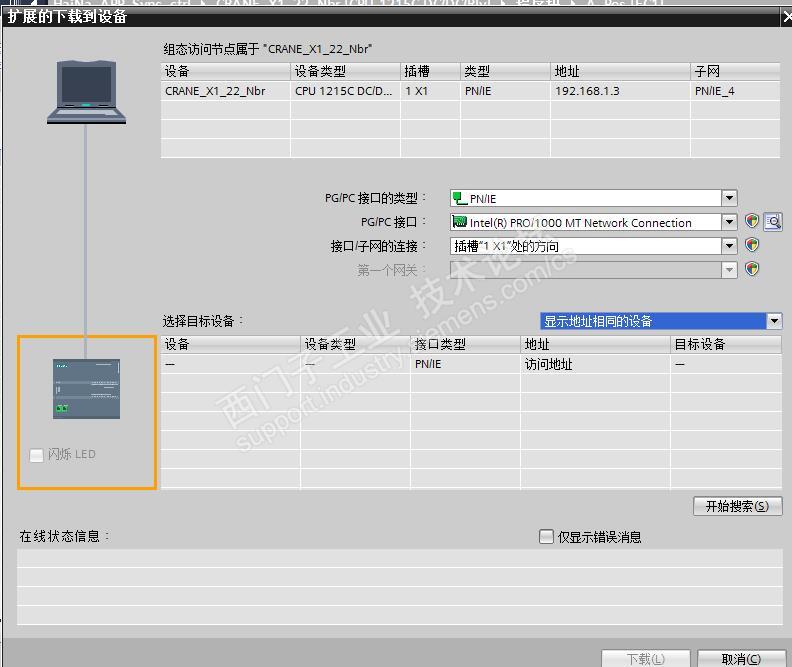Select the CRANE_X1_22_Nbr device cell
Image resolution: width=792 pixels, height=667 pixels.
point(225,91)
